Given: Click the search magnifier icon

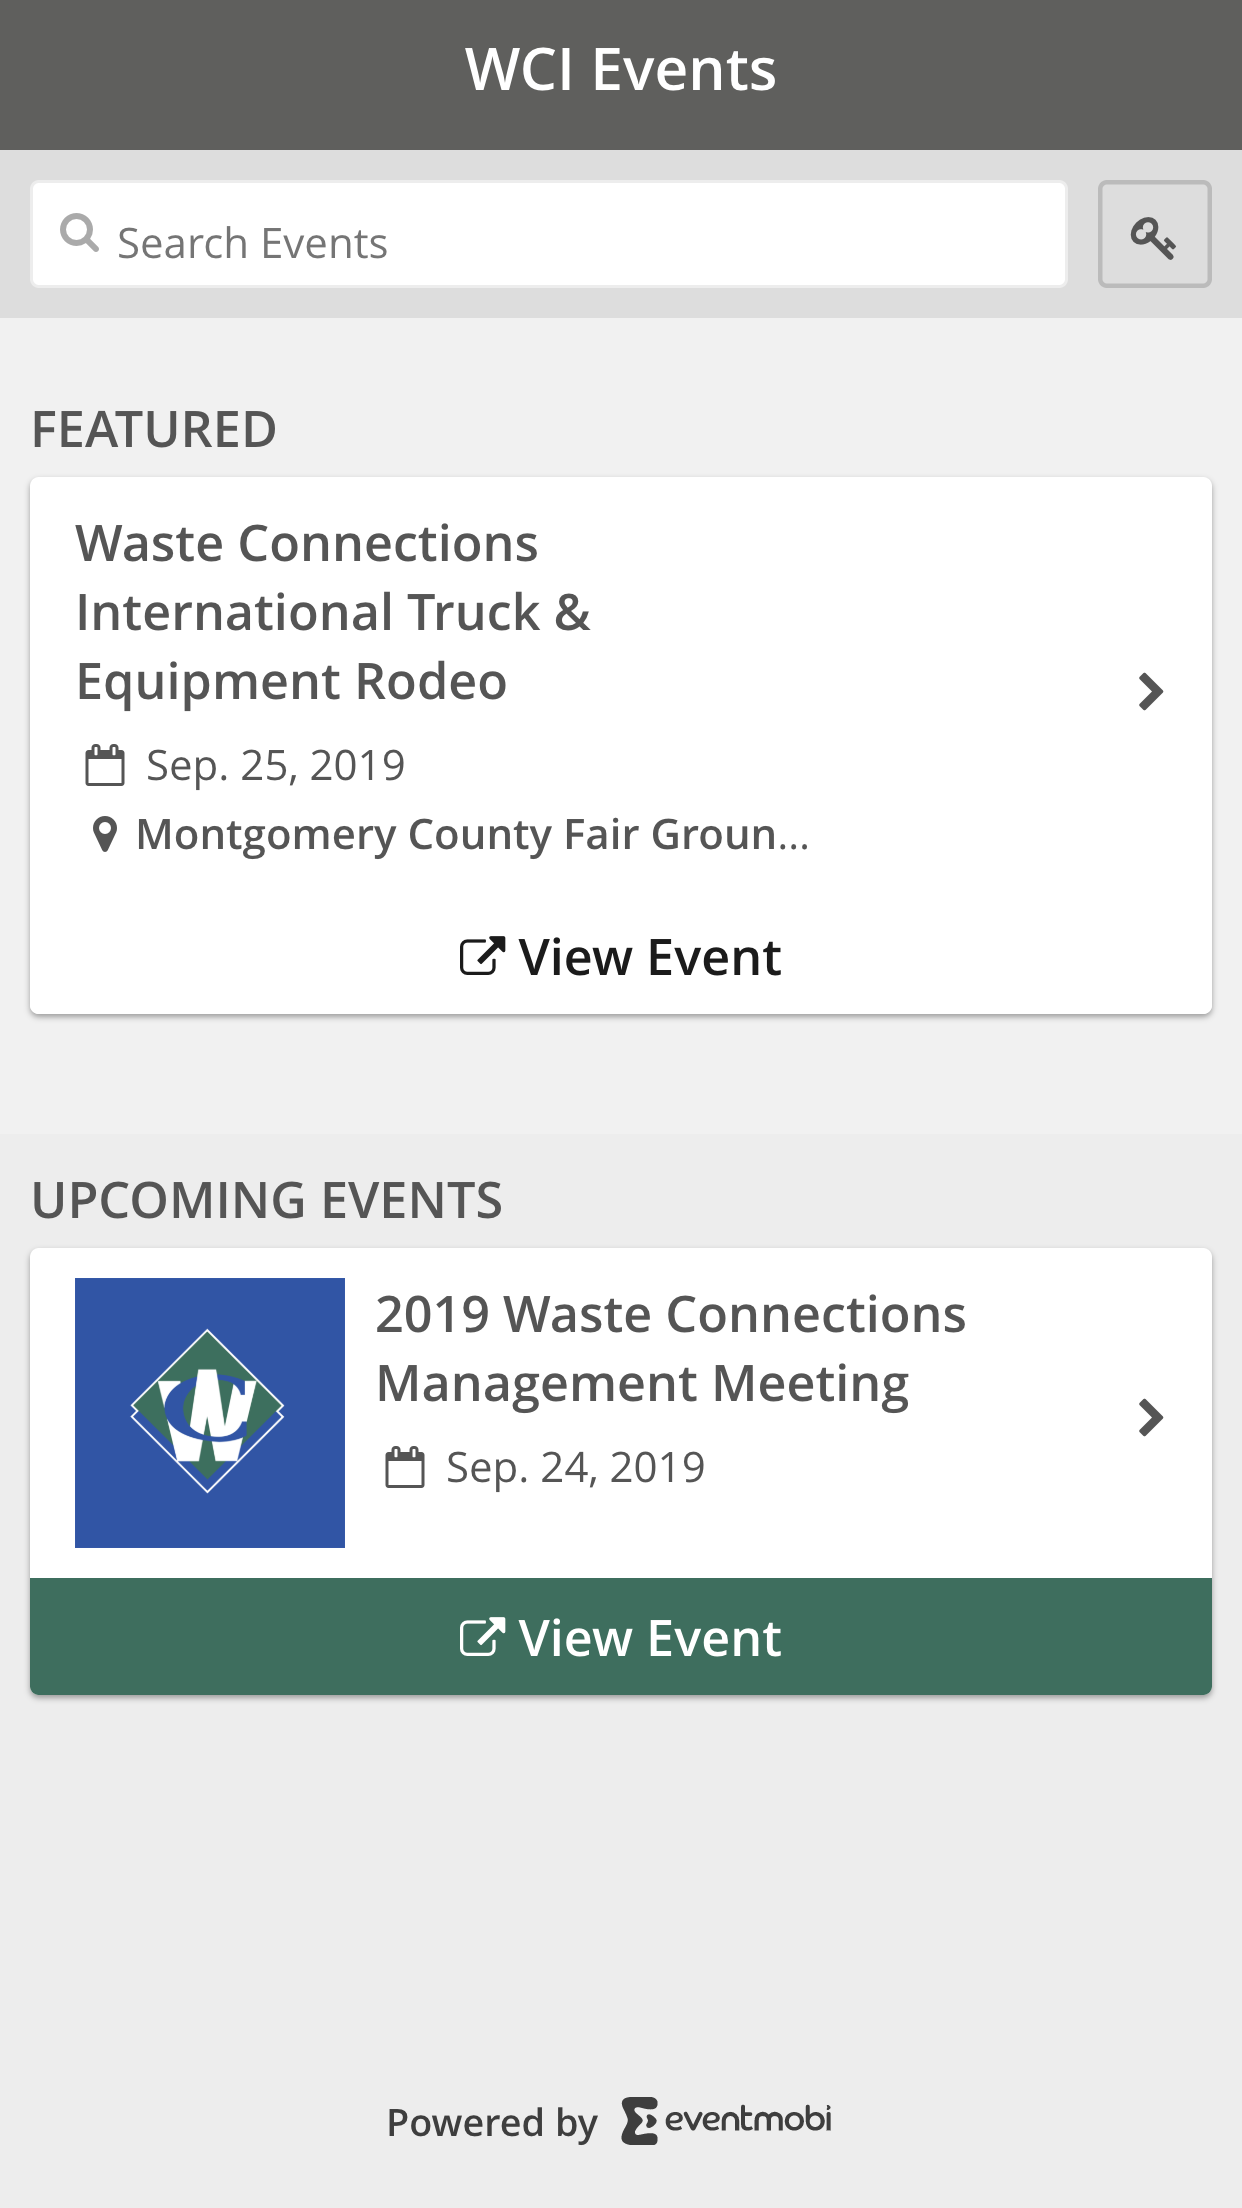Looking at the screenshot, I should coord(79,234).
